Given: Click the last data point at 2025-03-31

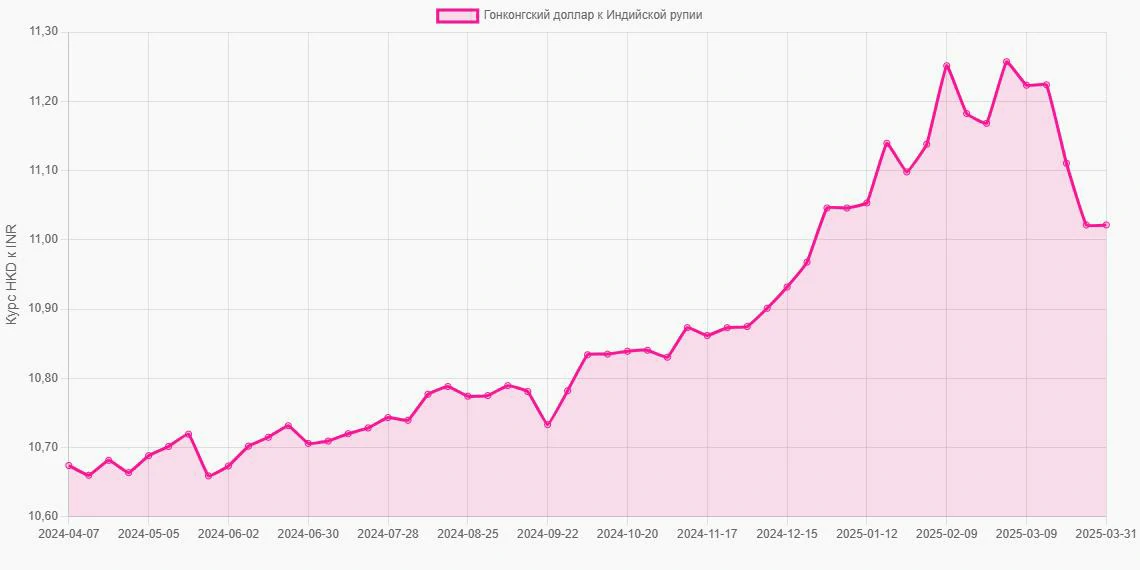Looking at the screenshot, I should tap(1106, 225).
